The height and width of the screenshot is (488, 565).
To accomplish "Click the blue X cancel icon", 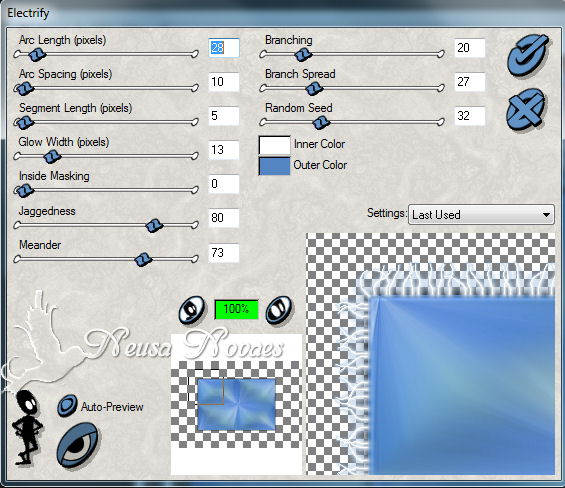I will [526, 109].
